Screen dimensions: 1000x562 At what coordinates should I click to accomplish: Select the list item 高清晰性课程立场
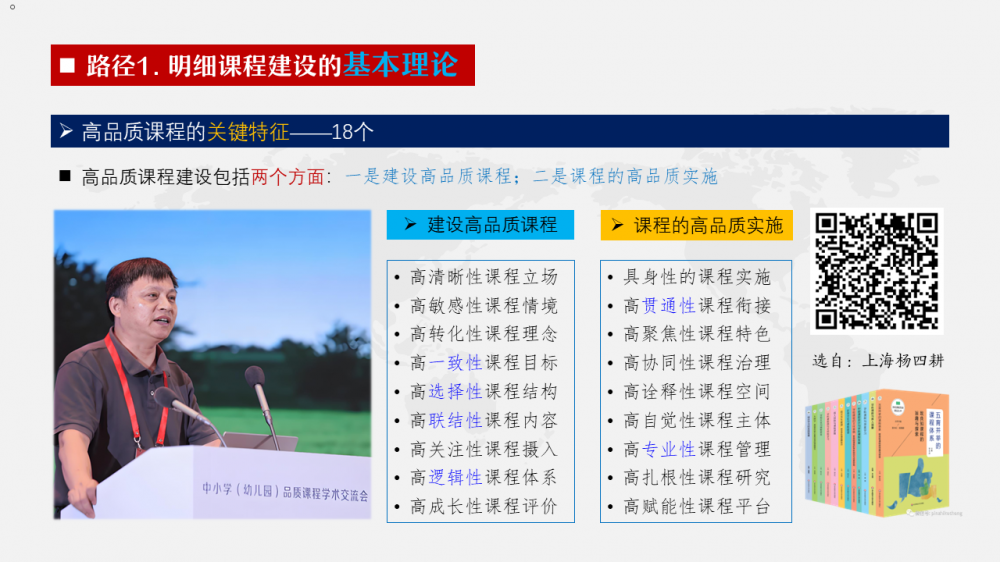pyautogui.click(x=484, y=277)
